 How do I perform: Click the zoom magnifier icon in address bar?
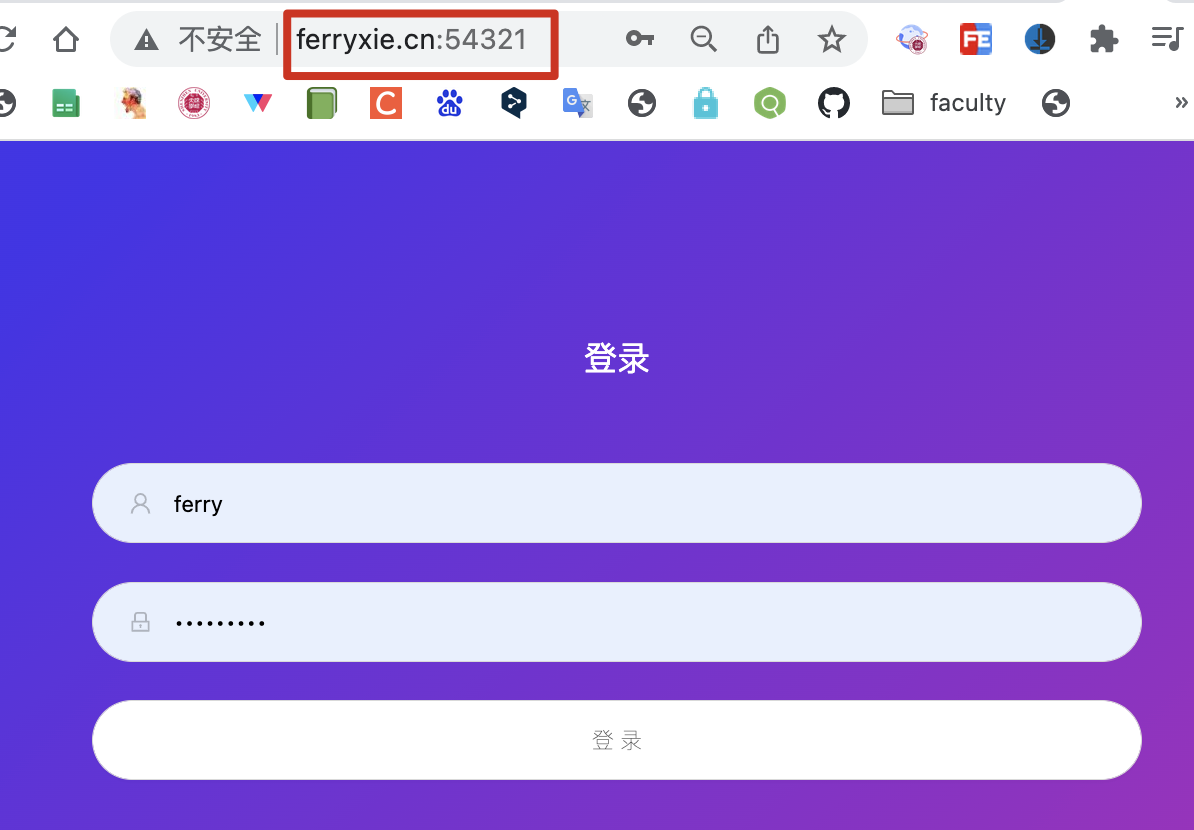click(x=704, y=40)
